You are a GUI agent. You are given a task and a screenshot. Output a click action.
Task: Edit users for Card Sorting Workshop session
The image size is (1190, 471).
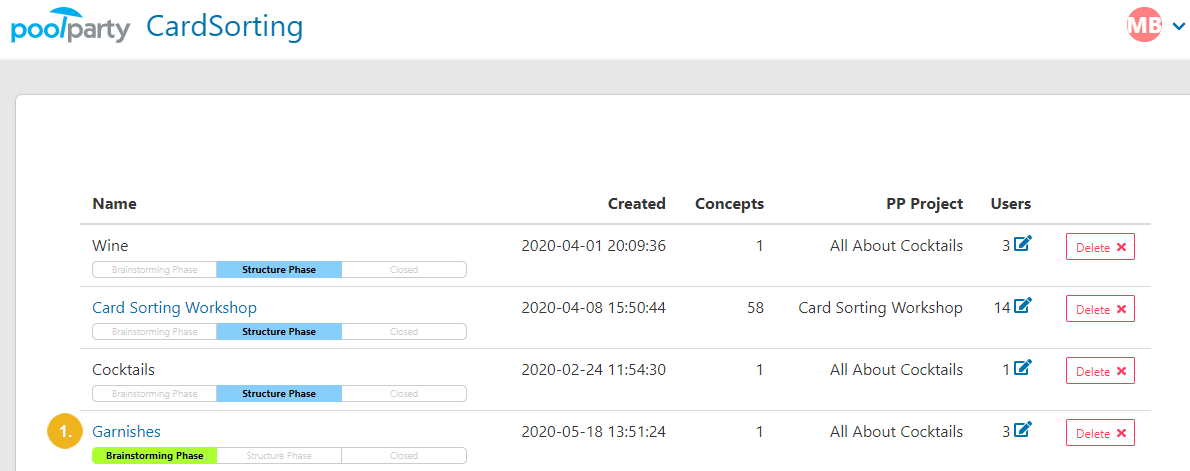tap(1023, 306)
